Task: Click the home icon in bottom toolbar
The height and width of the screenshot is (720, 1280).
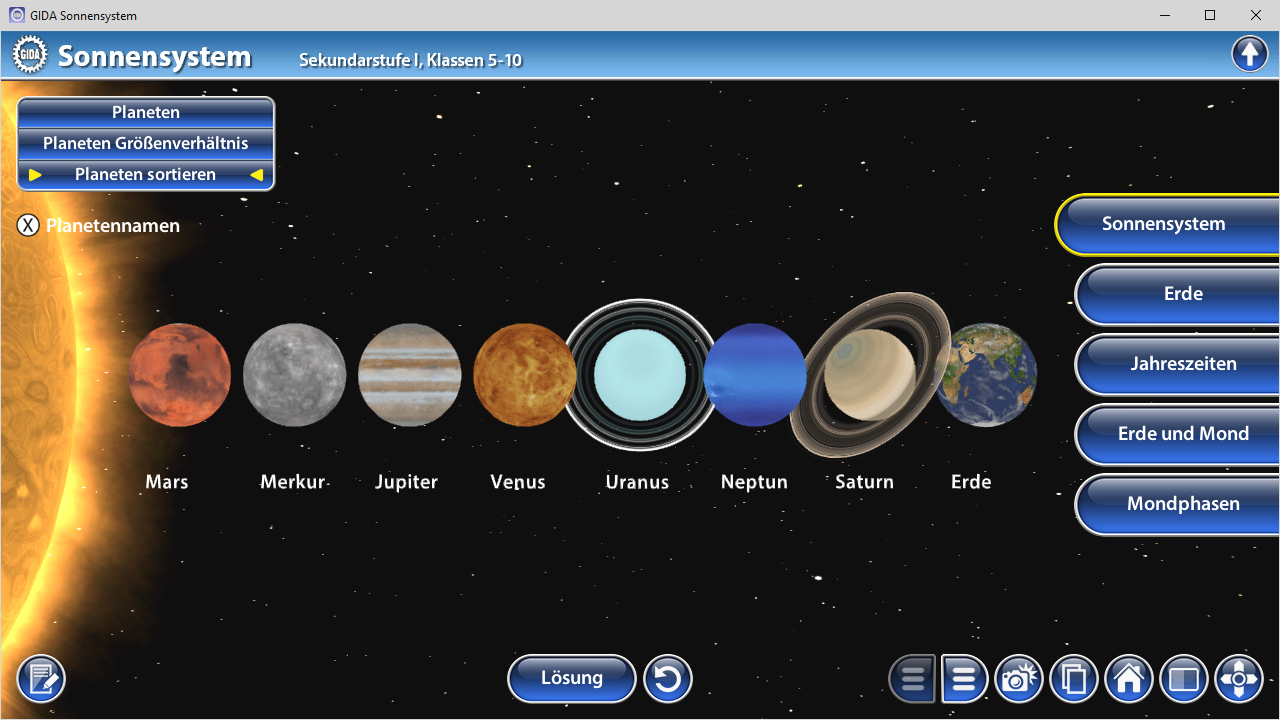Action: point(1129,680)
